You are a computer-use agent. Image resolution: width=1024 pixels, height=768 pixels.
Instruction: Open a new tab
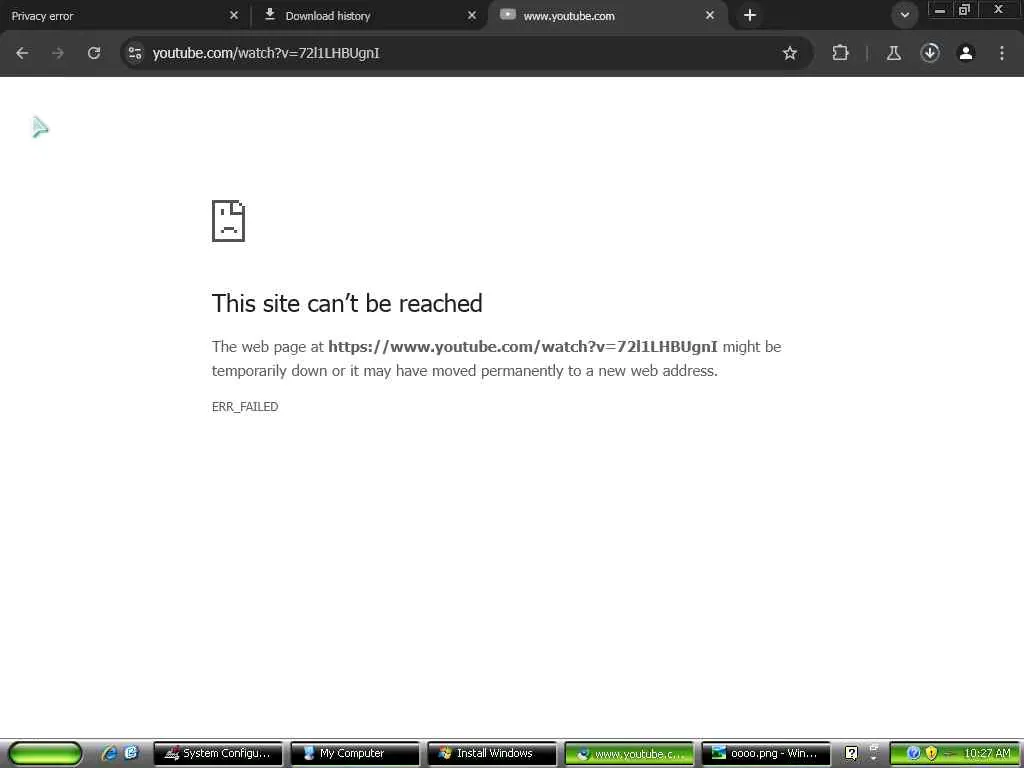coord(750,15)
